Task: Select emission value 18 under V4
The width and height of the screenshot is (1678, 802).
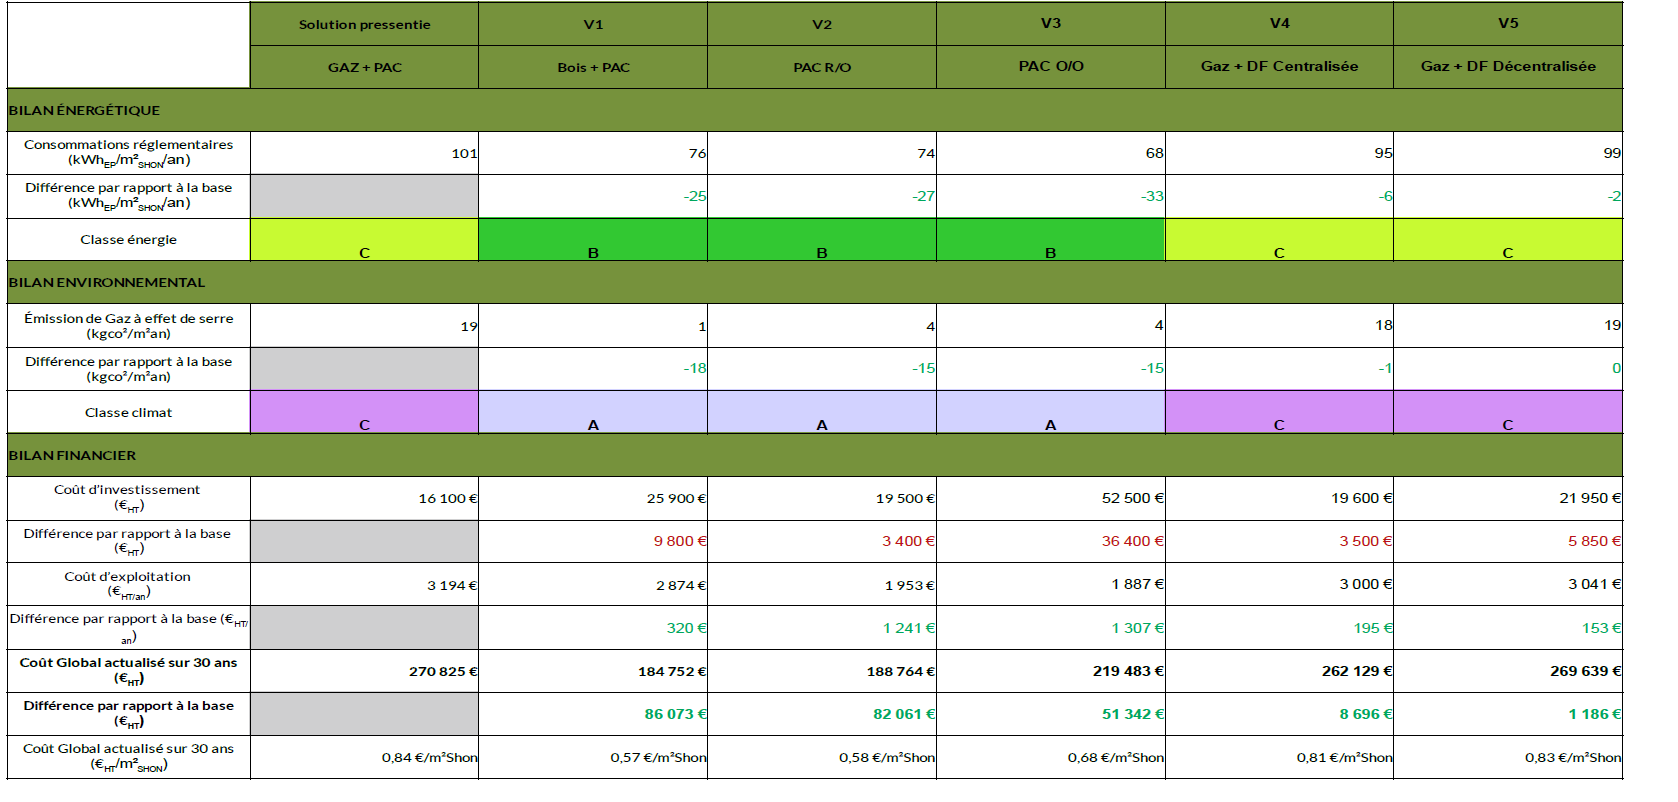Action: pos(1279,325)
